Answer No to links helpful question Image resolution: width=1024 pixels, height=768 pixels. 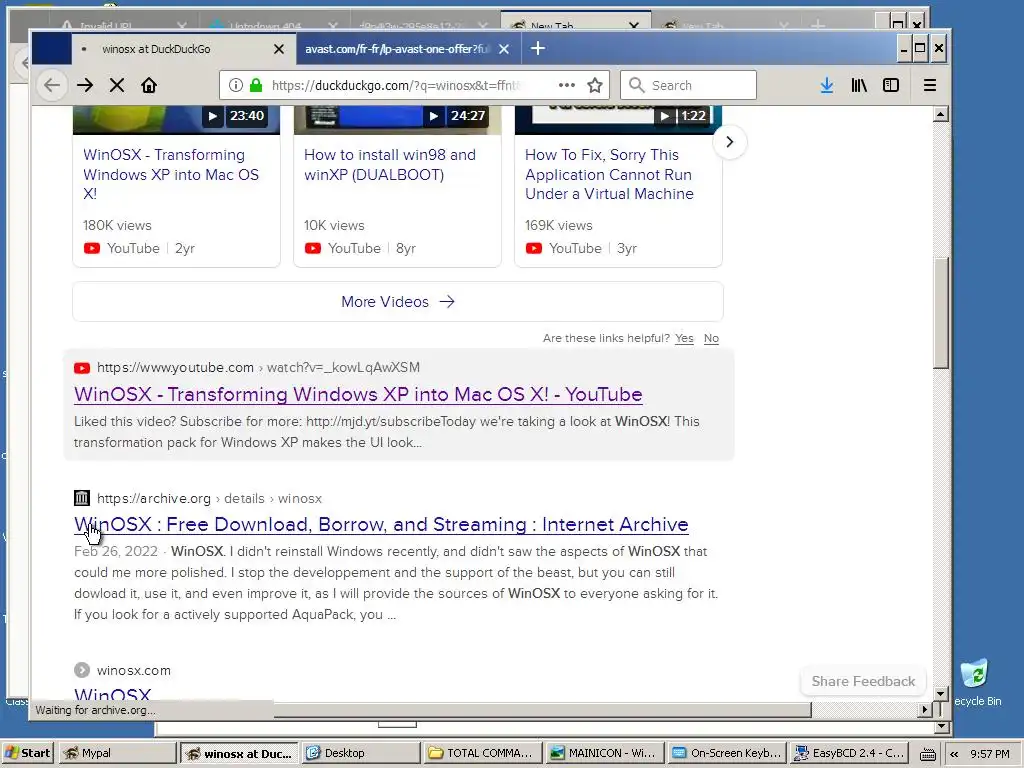(x=711, y=338)
